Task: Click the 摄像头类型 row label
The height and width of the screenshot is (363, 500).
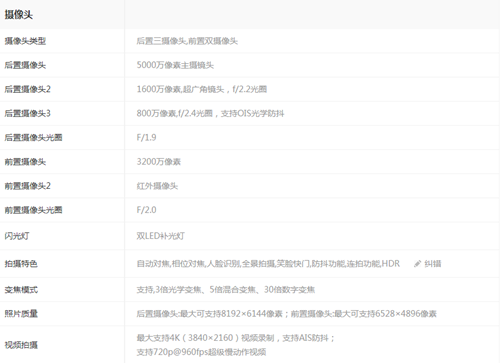Action: tap(25, 41)
